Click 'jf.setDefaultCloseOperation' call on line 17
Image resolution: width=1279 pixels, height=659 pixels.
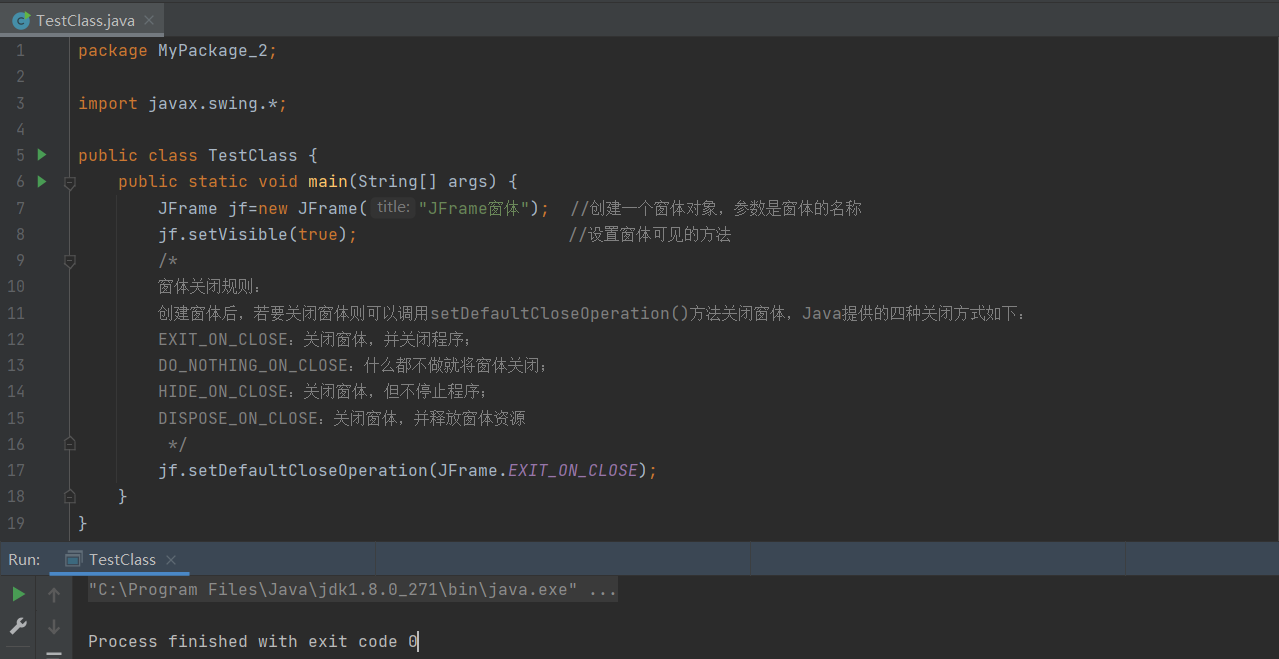(293, 470)
